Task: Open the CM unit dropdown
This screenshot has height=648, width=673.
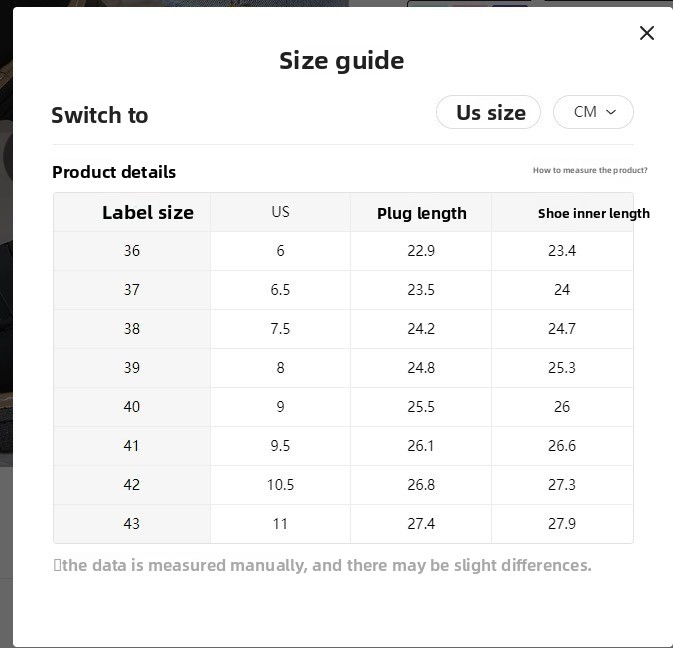Action: [x=593, y=112]
